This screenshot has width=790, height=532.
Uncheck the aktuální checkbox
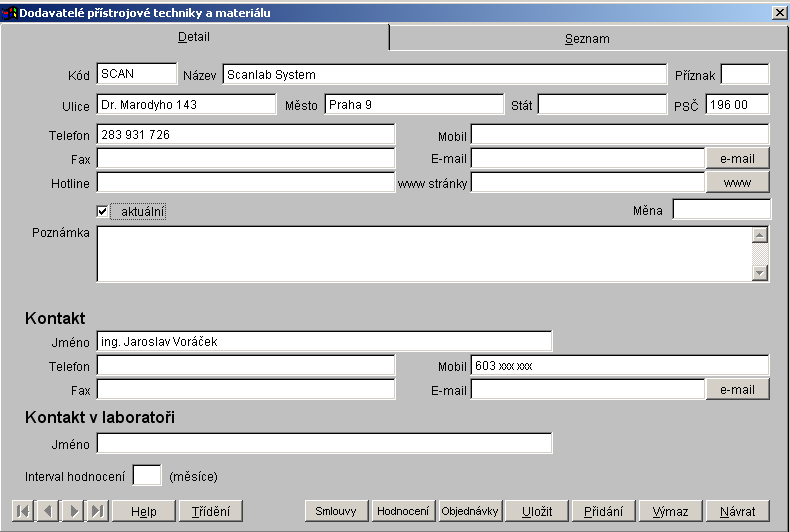pos(102,211)
